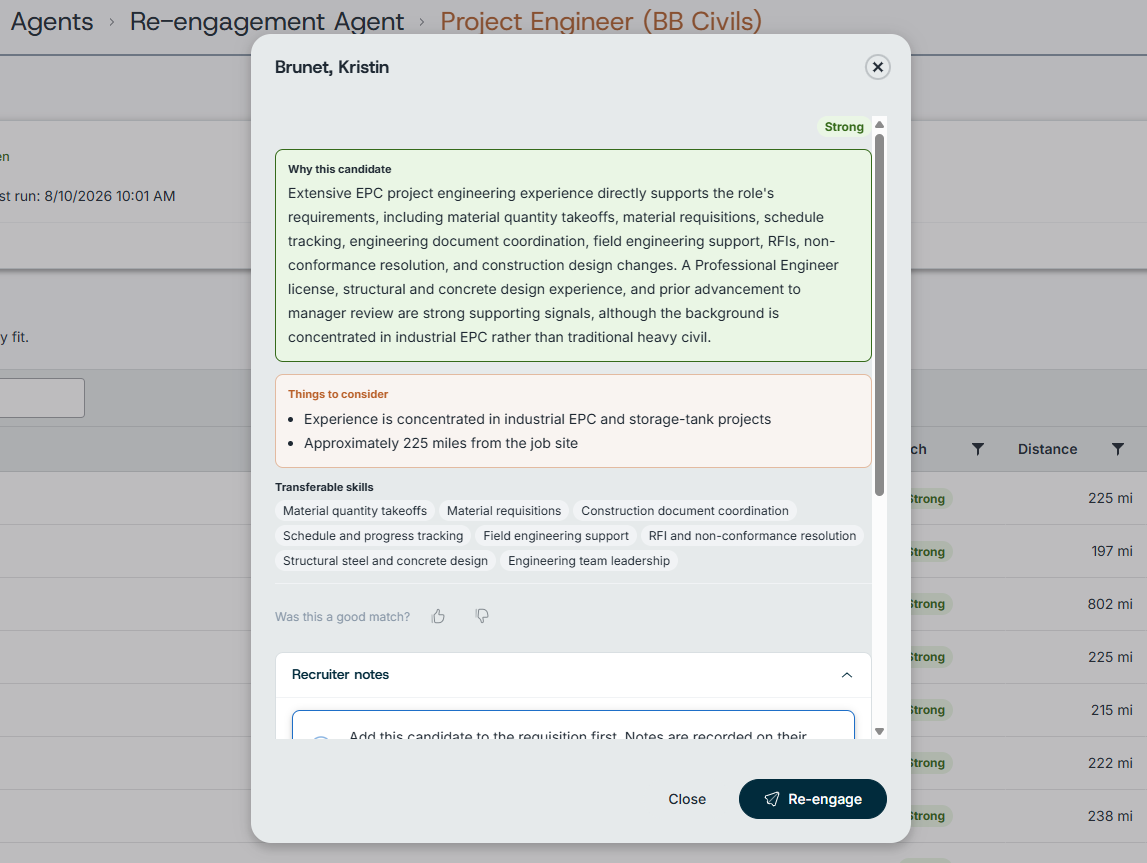Image resolution: width=1147 pixels, height=863 pixels.
Task: Go to Re-engagement Agent breadcrumb
Action: [x=267, y=21]
